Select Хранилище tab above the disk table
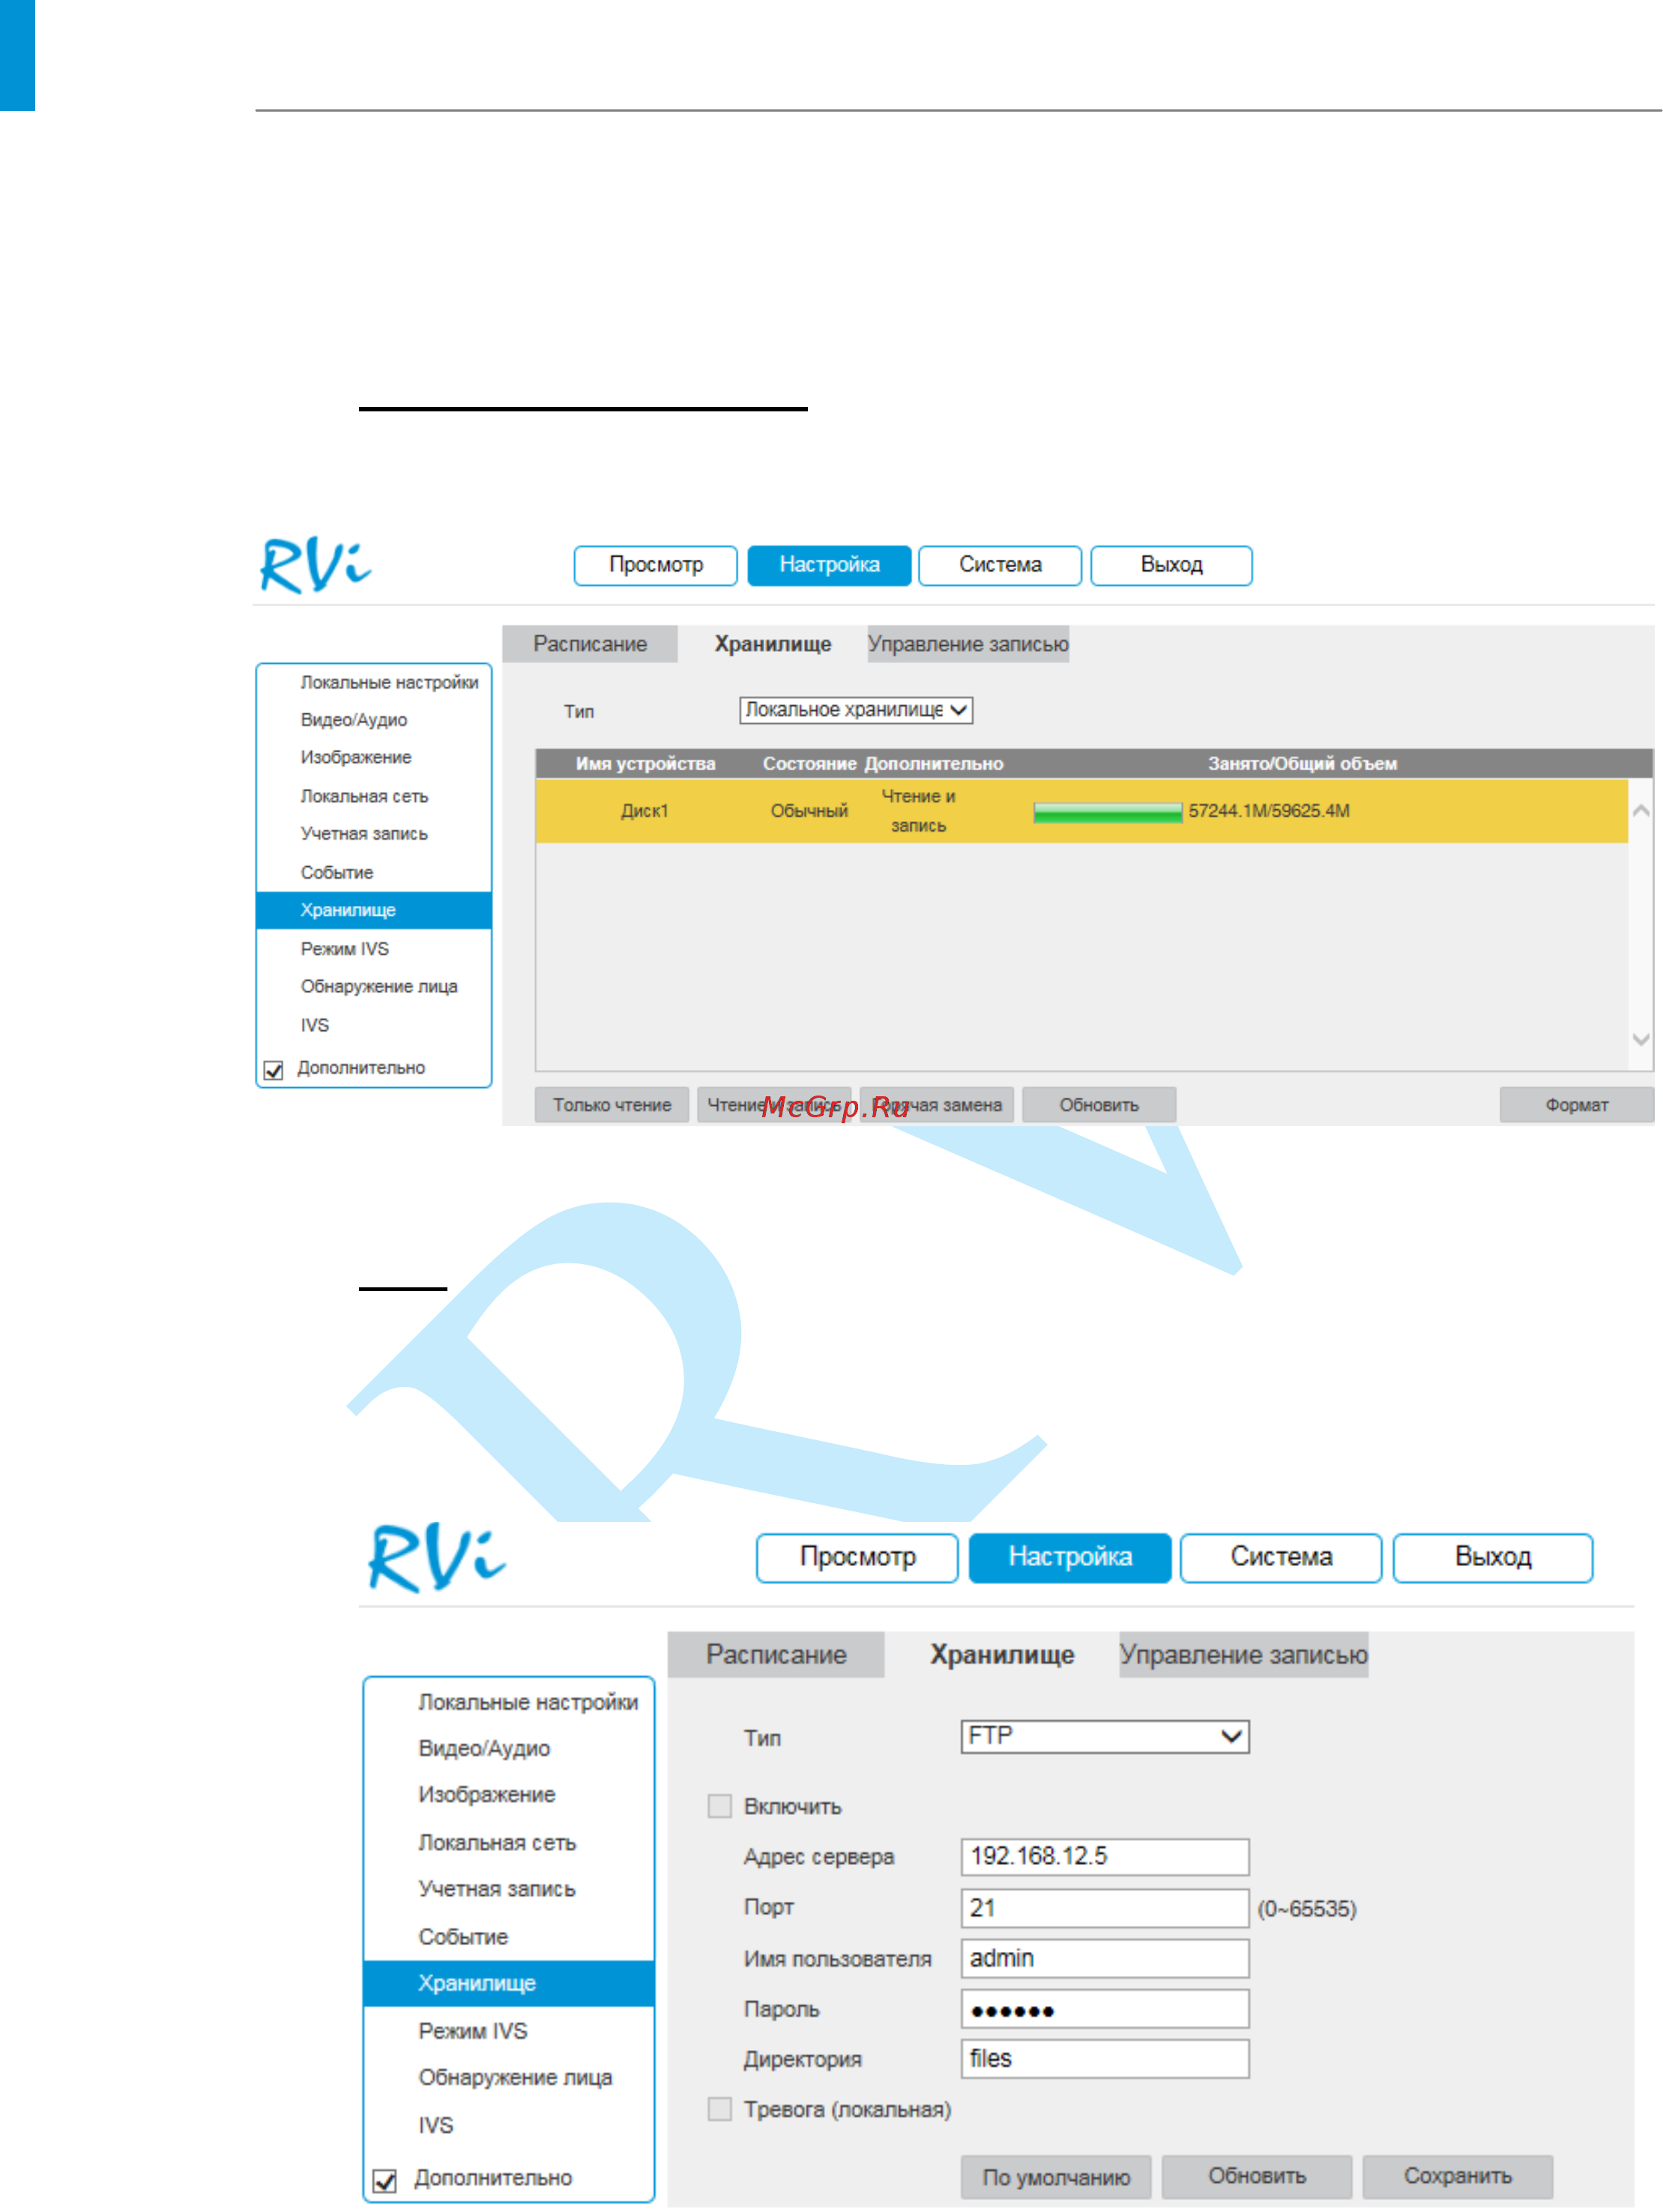The height and width of the screenshot is (2212, 1663). [x=773, y=644]
